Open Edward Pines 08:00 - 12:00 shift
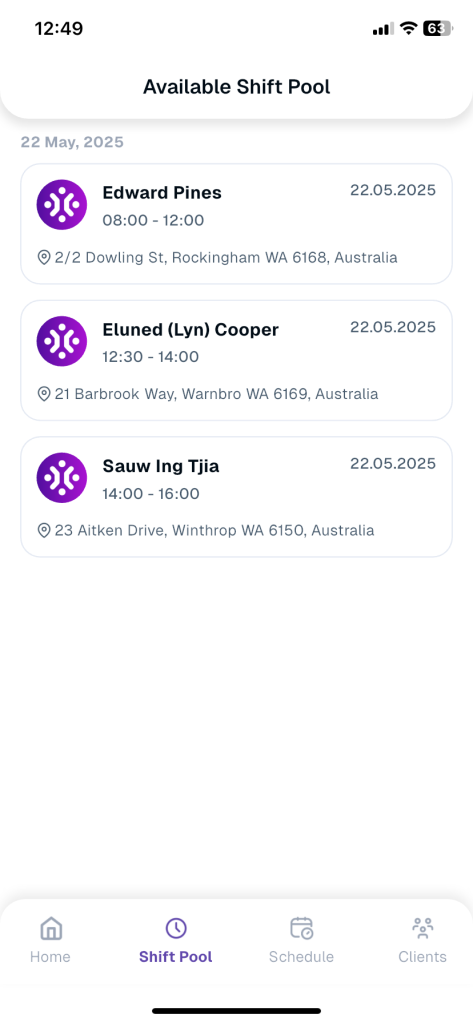This screenshot has height=1023, width=473. (x=236, y=224)
